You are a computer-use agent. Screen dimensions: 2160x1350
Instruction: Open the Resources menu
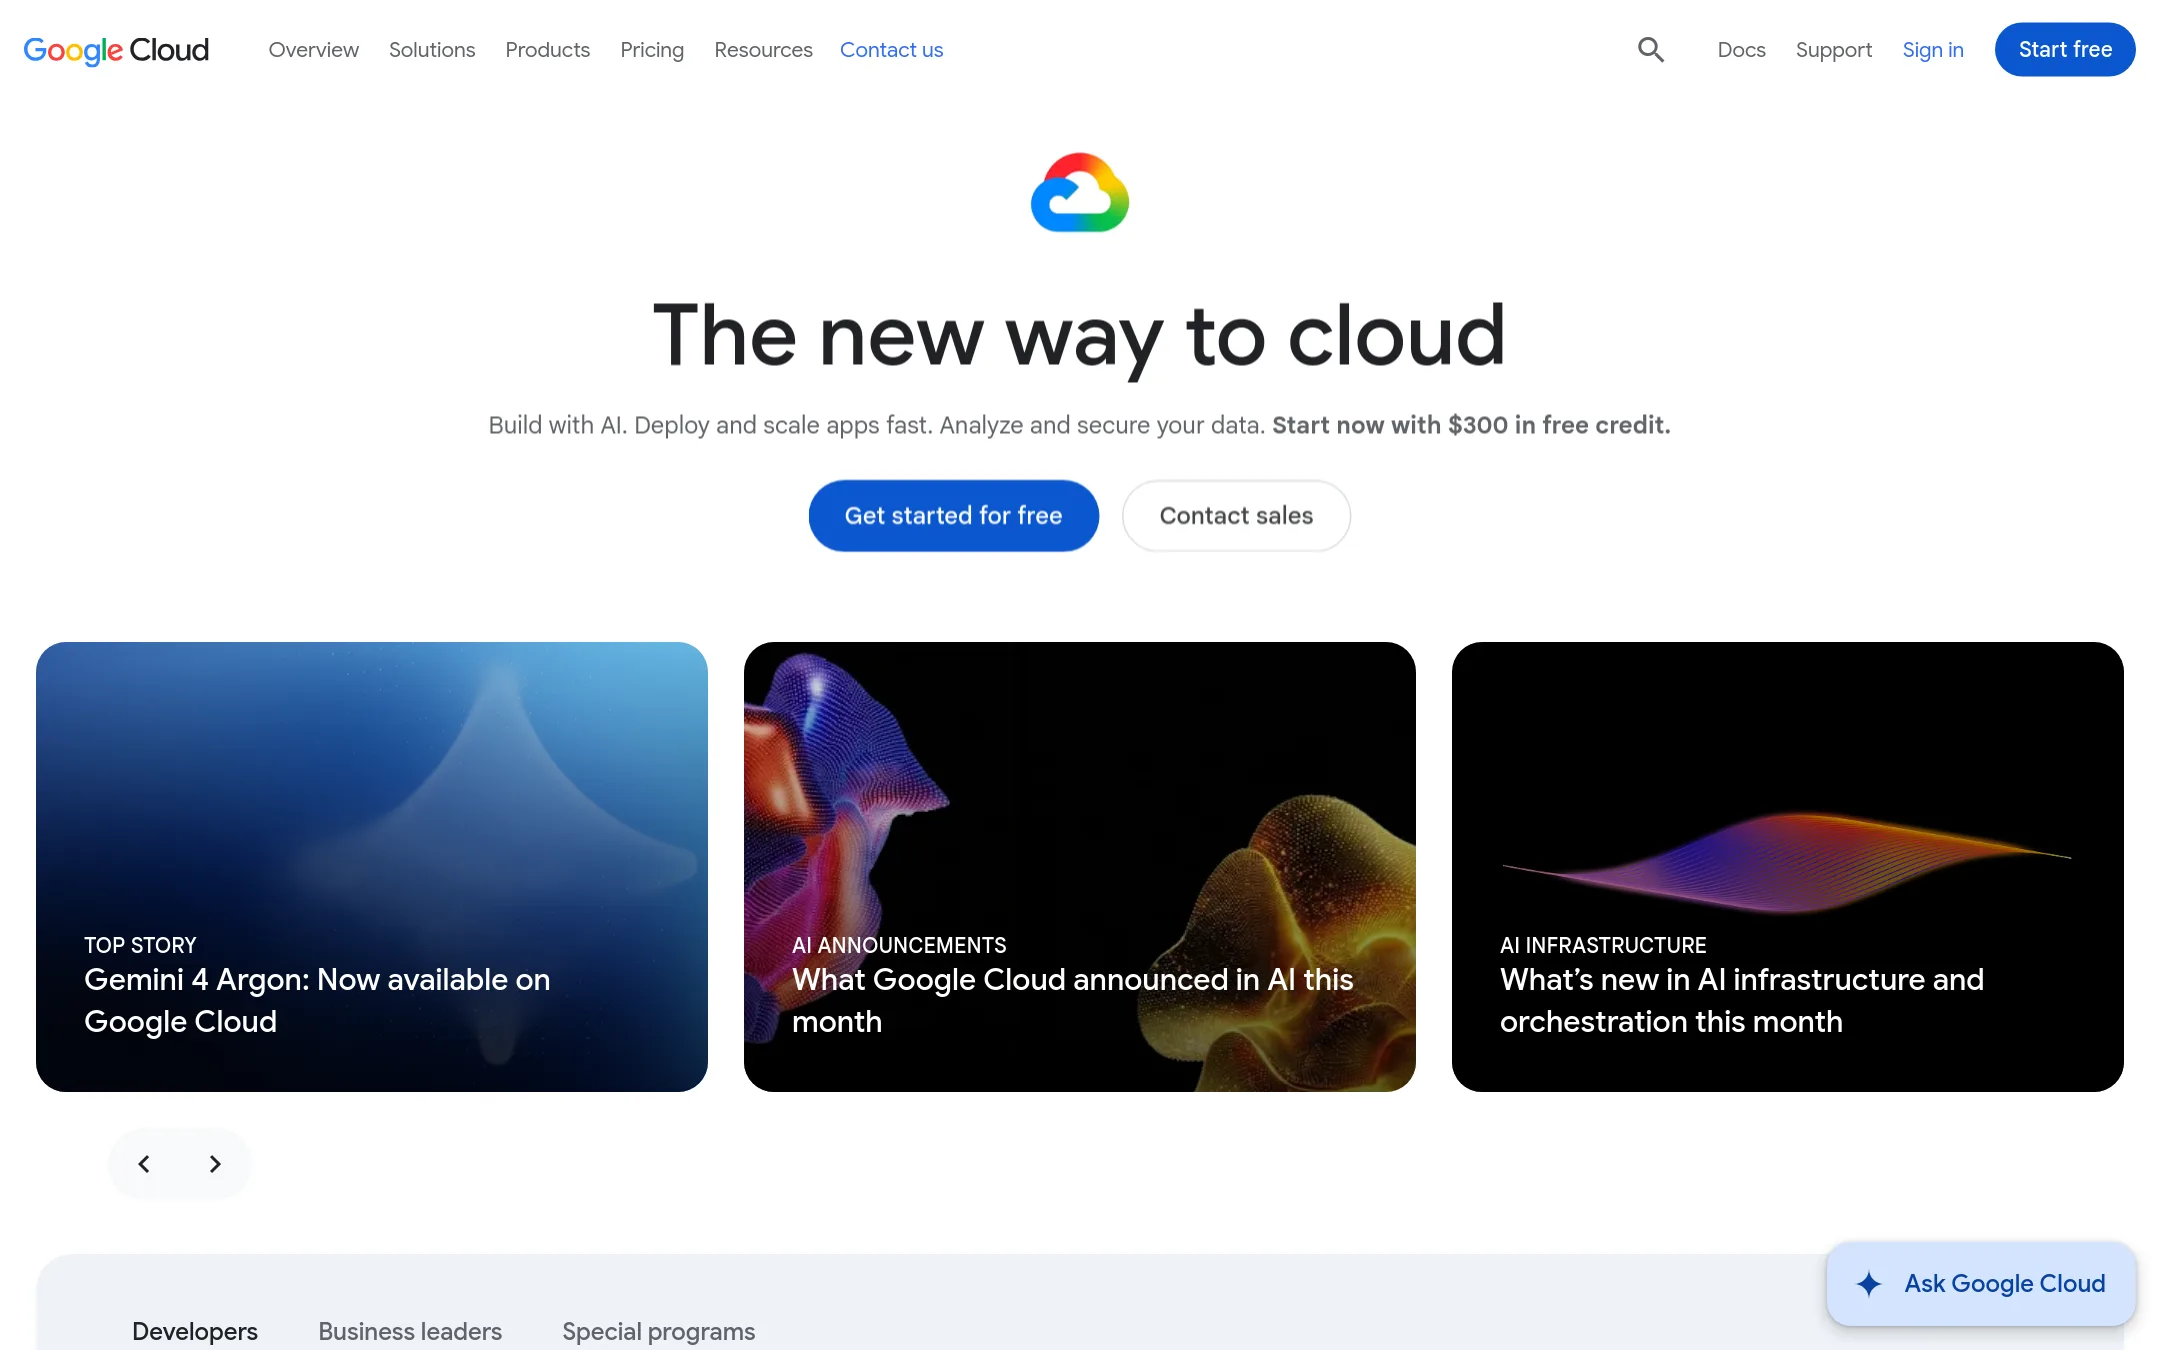764,50
